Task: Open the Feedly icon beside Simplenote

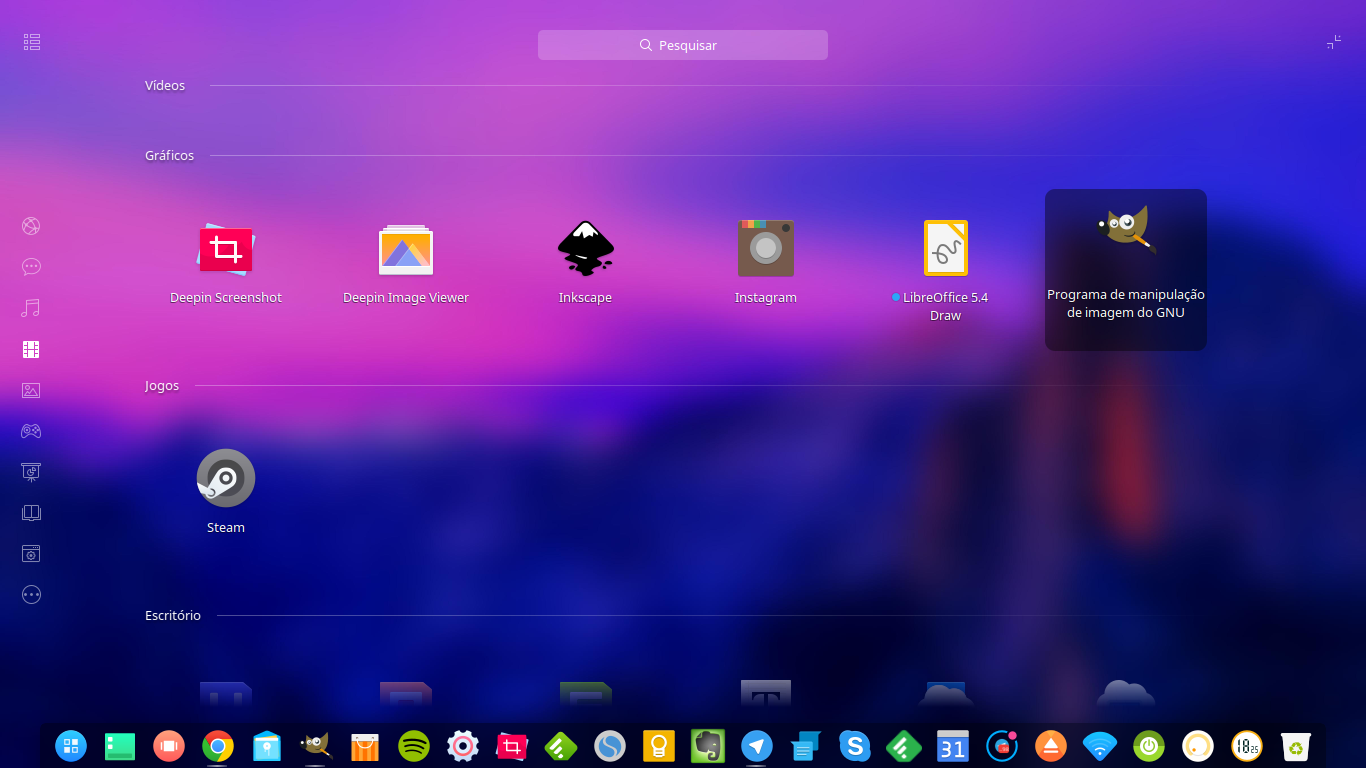Action: pos(561,745)
